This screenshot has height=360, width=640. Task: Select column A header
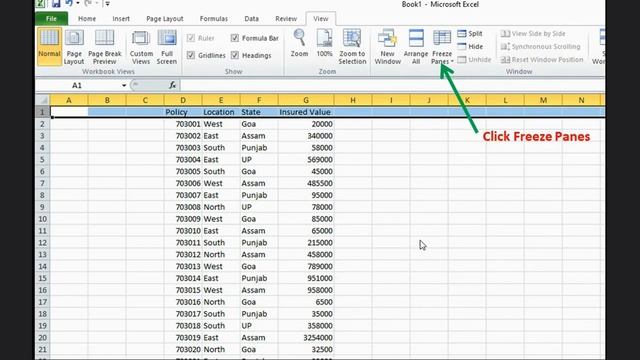tap(69, 100)
